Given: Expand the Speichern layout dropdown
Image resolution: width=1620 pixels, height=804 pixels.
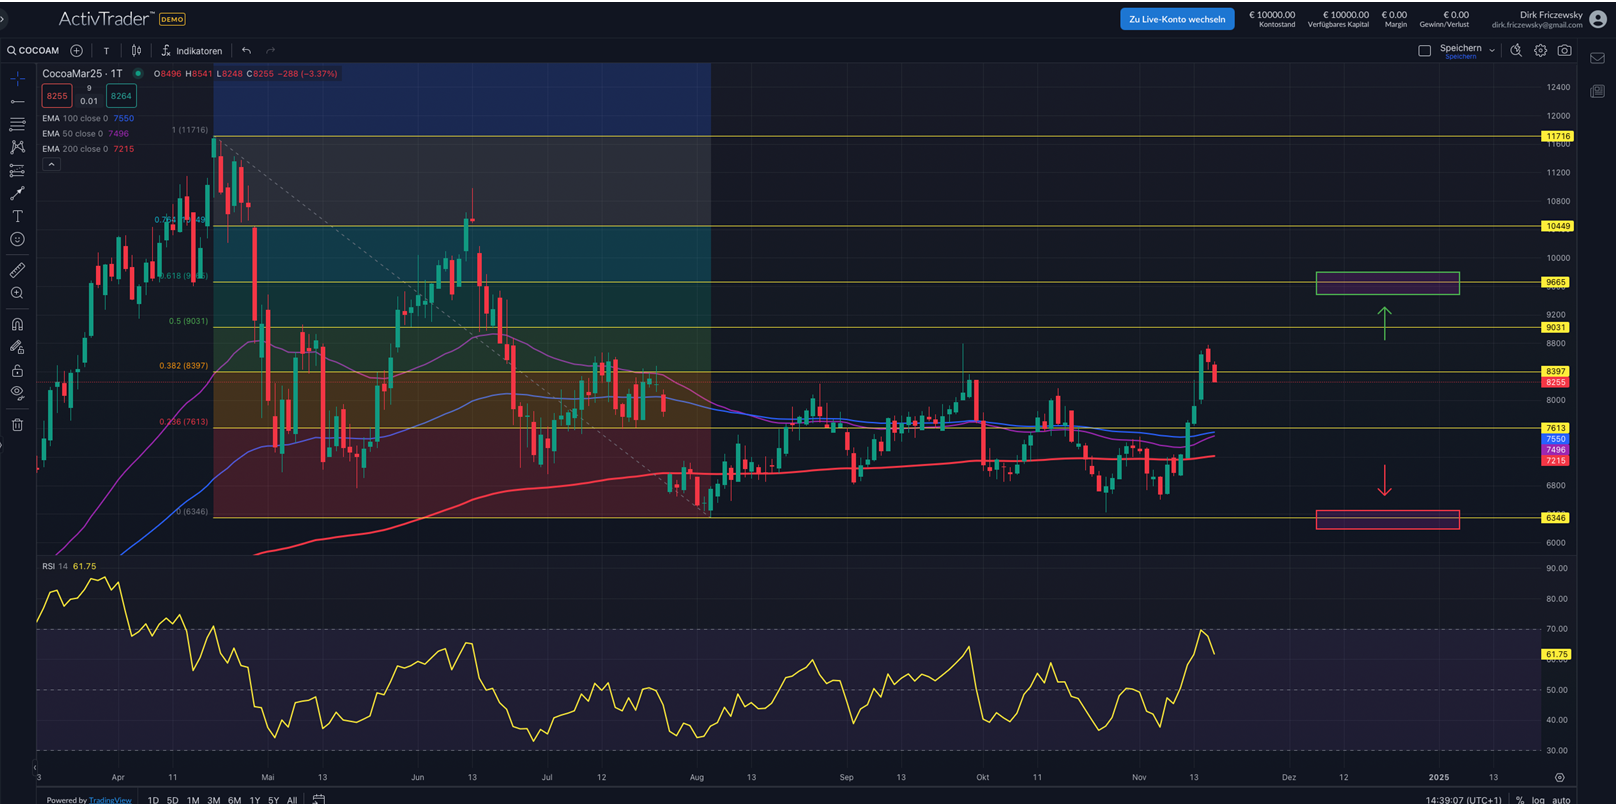Looking at the screenshot, I should point(1492,50).
